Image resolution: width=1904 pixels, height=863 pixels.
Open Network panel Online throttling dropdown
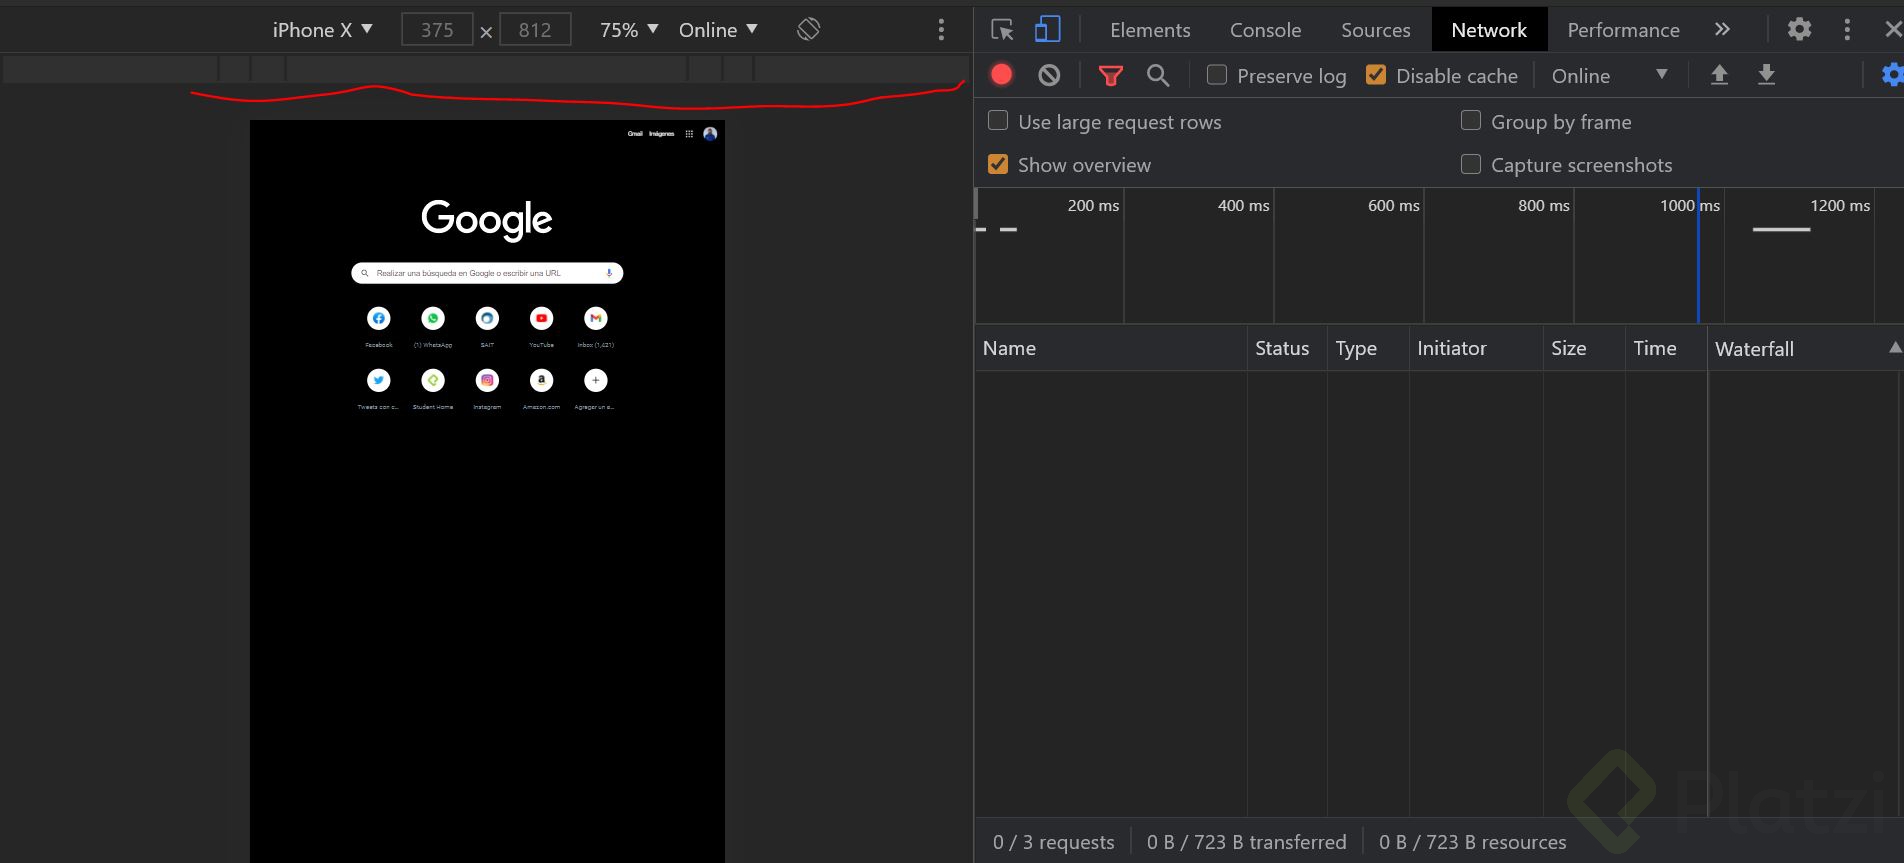point(1609,75)
